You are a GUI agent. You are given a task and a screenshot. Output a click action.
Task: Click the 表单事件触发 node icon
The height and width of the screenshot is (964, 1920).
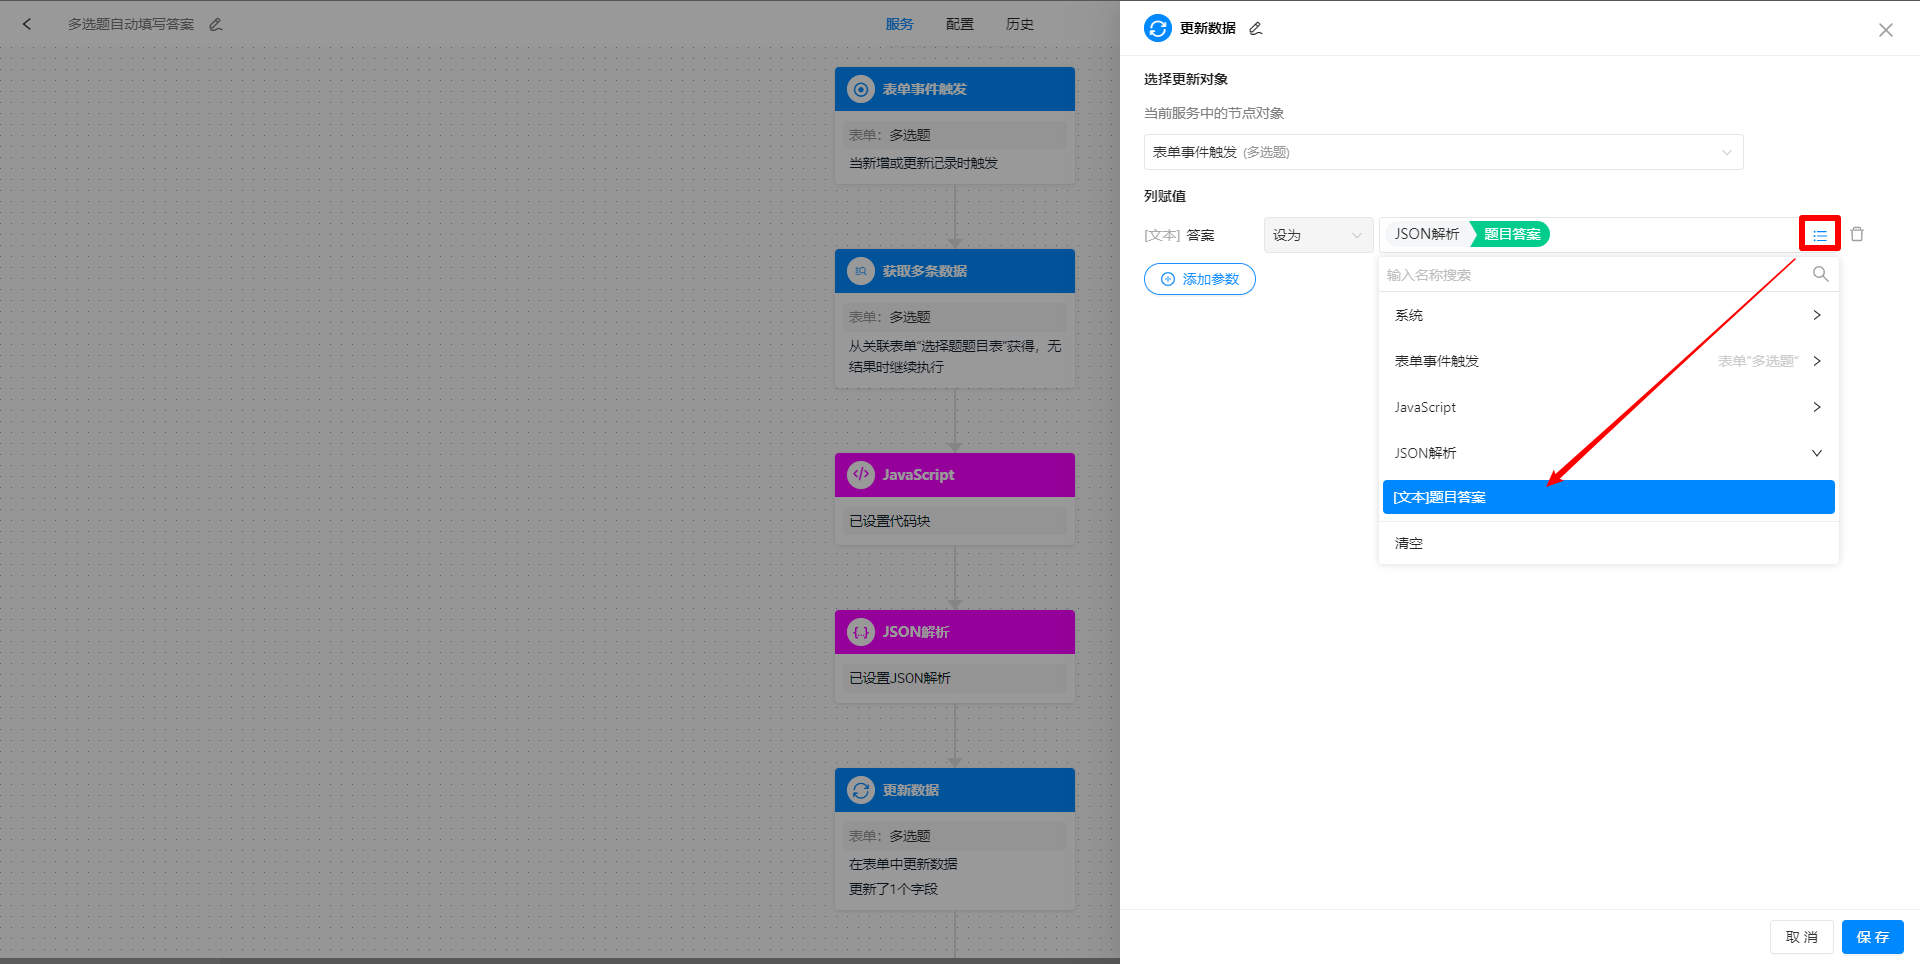(x=861, y=89)
